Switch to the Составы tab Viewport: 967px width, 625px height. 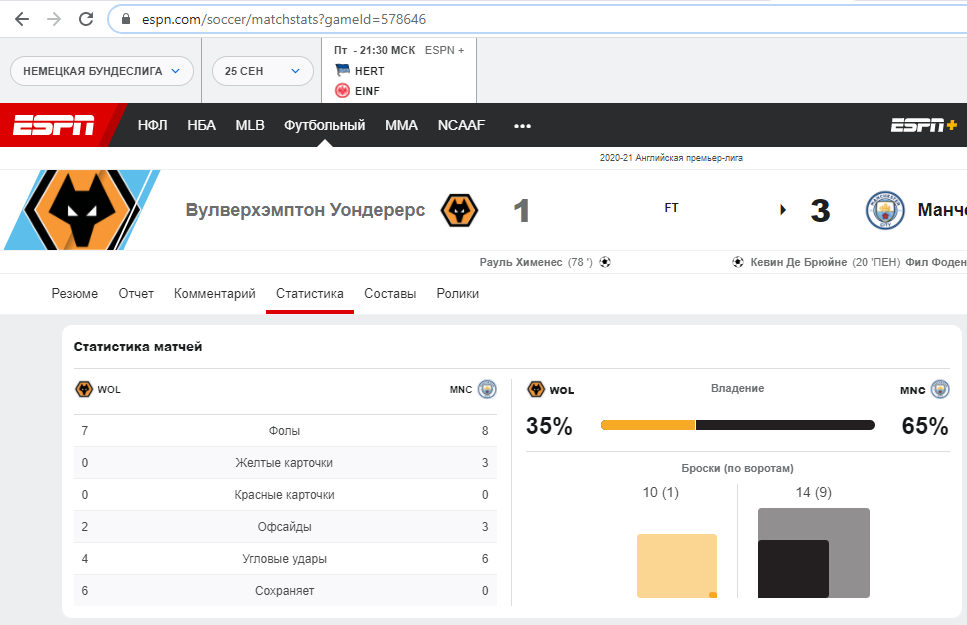(390, 293)
